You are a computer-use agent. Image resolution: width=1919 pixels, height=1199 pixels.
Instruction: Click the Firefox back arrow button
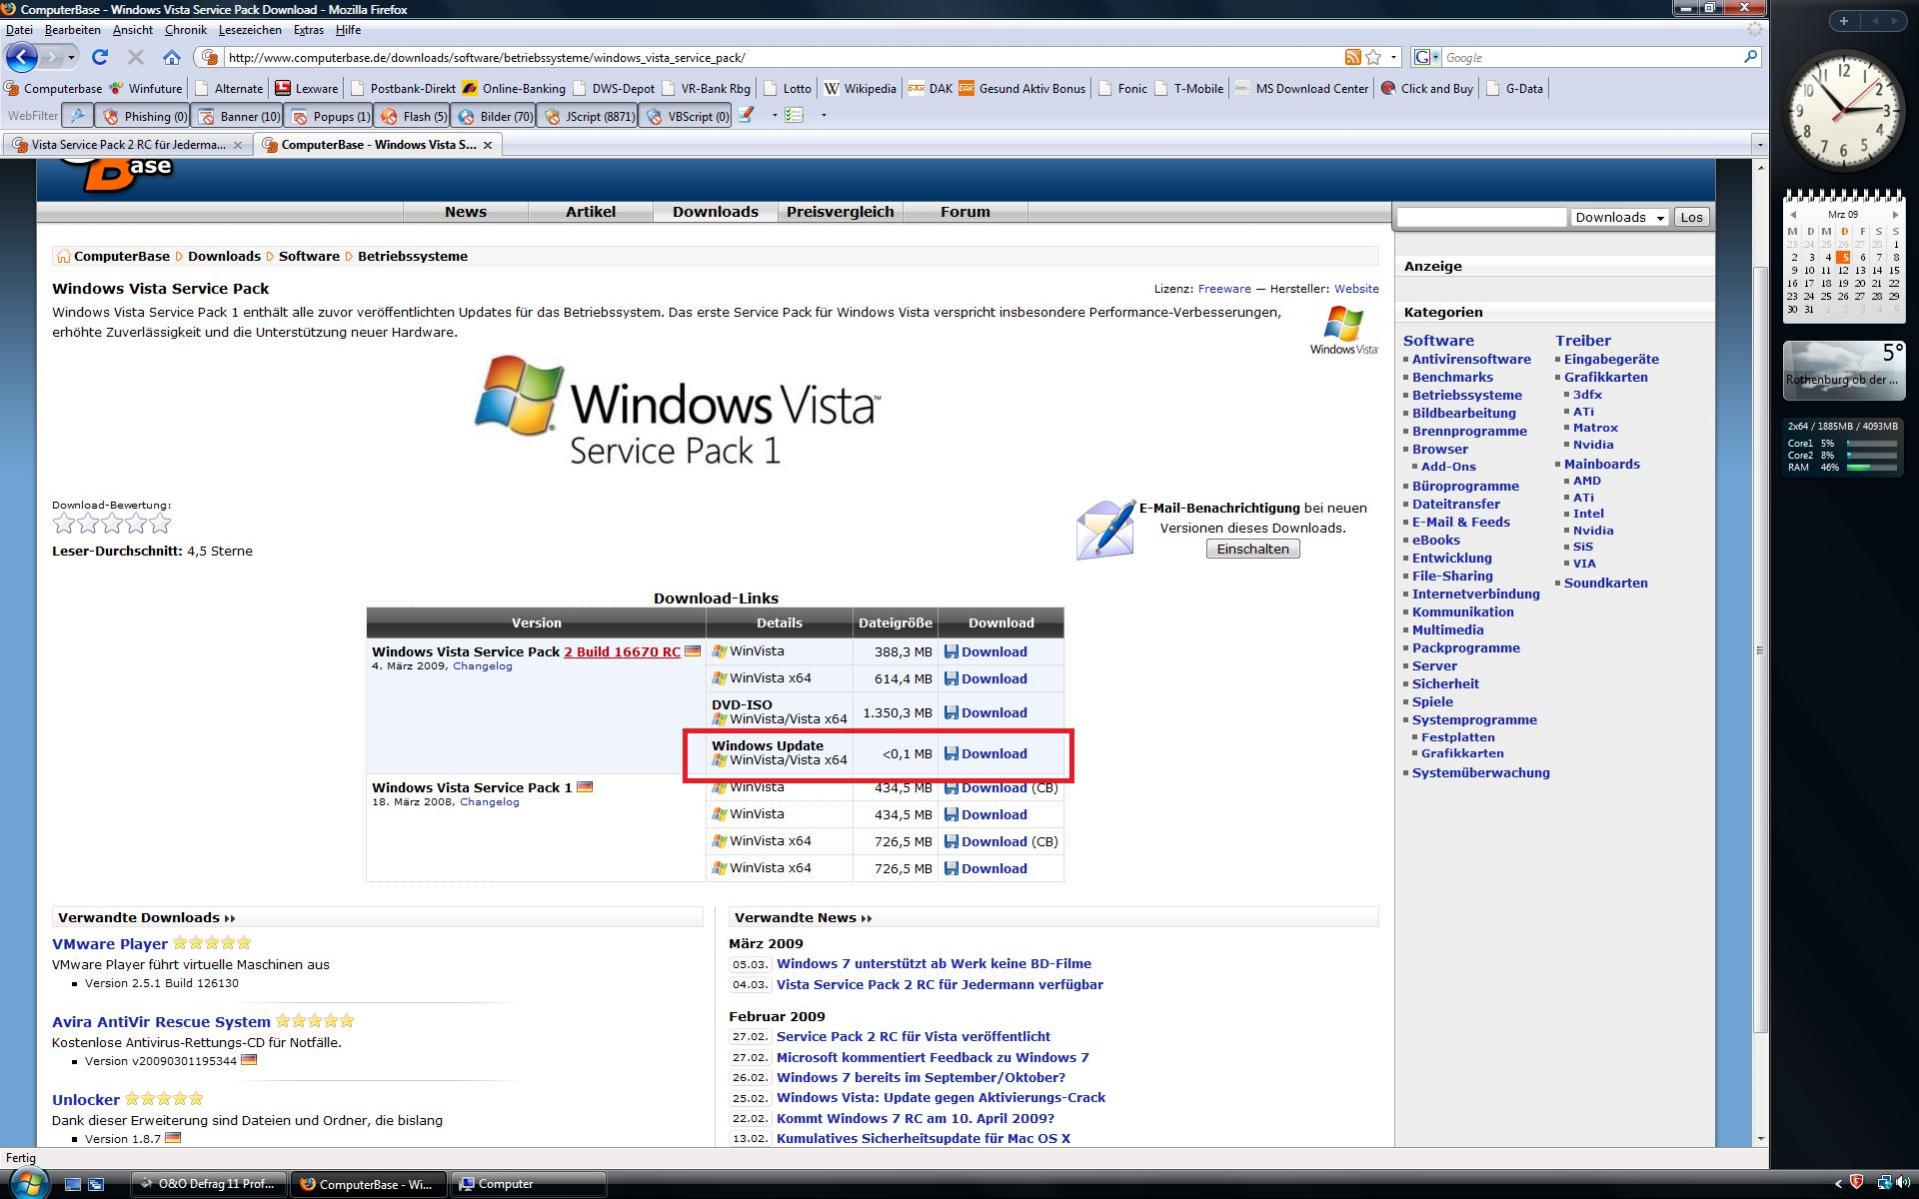pyautogui.click(x=21, y=57)
